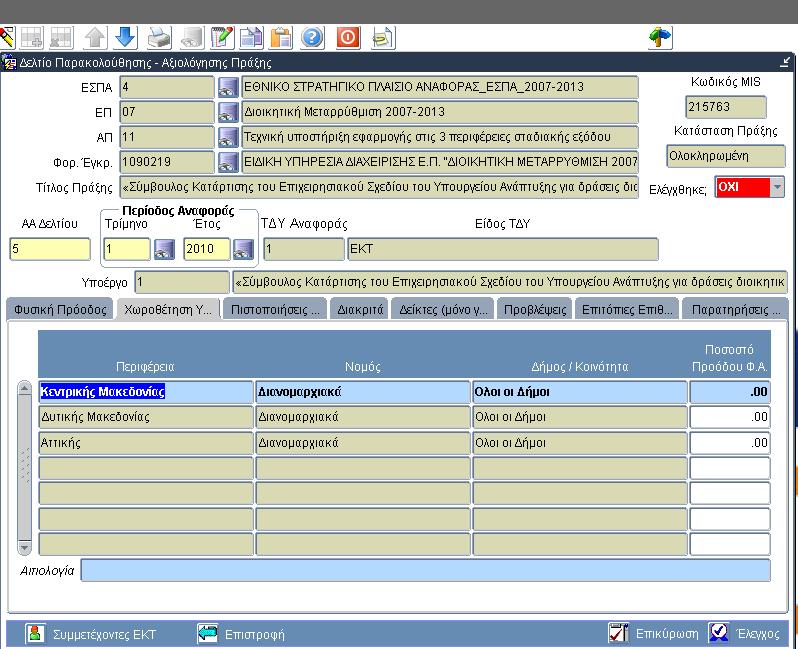Click the Επιστροφή button
798x649 pixels.
click(x=241, y=634)
